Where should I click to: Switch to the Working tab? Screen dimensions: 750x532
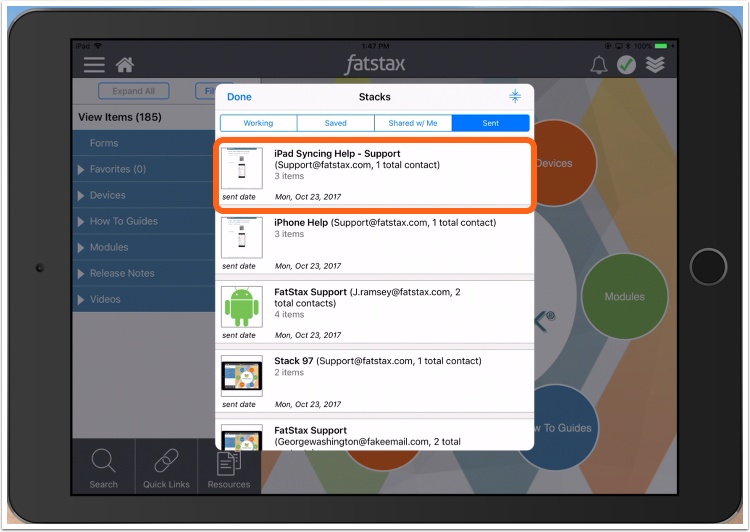coord(258,123)
